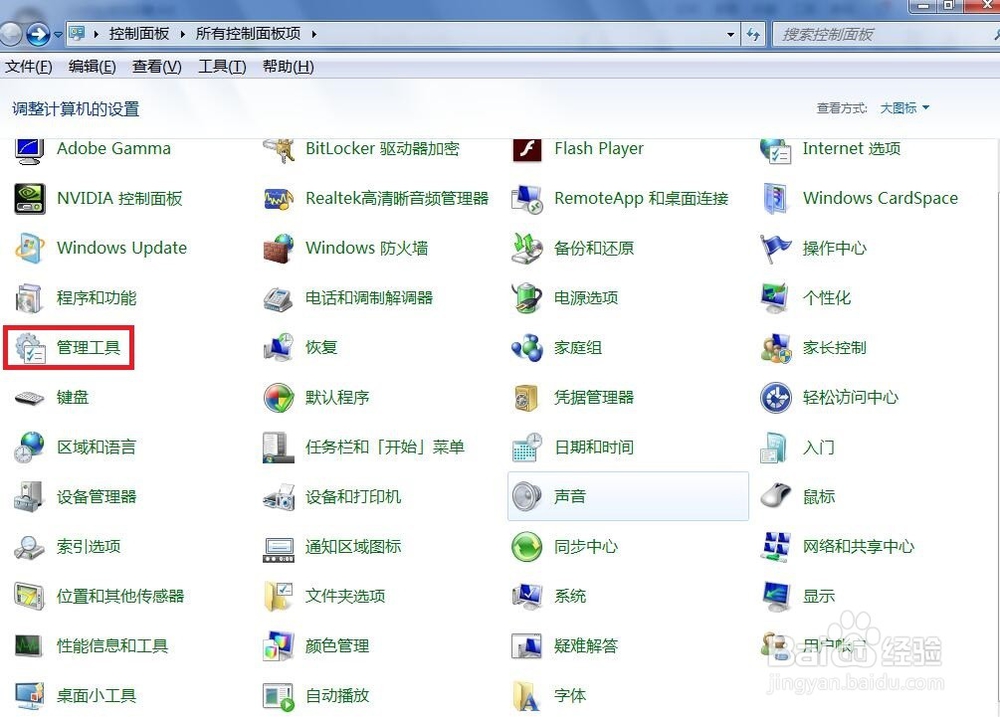Open the 电话和调制解调器 icon
The image size is (1000, 717).
coord(279,299)
